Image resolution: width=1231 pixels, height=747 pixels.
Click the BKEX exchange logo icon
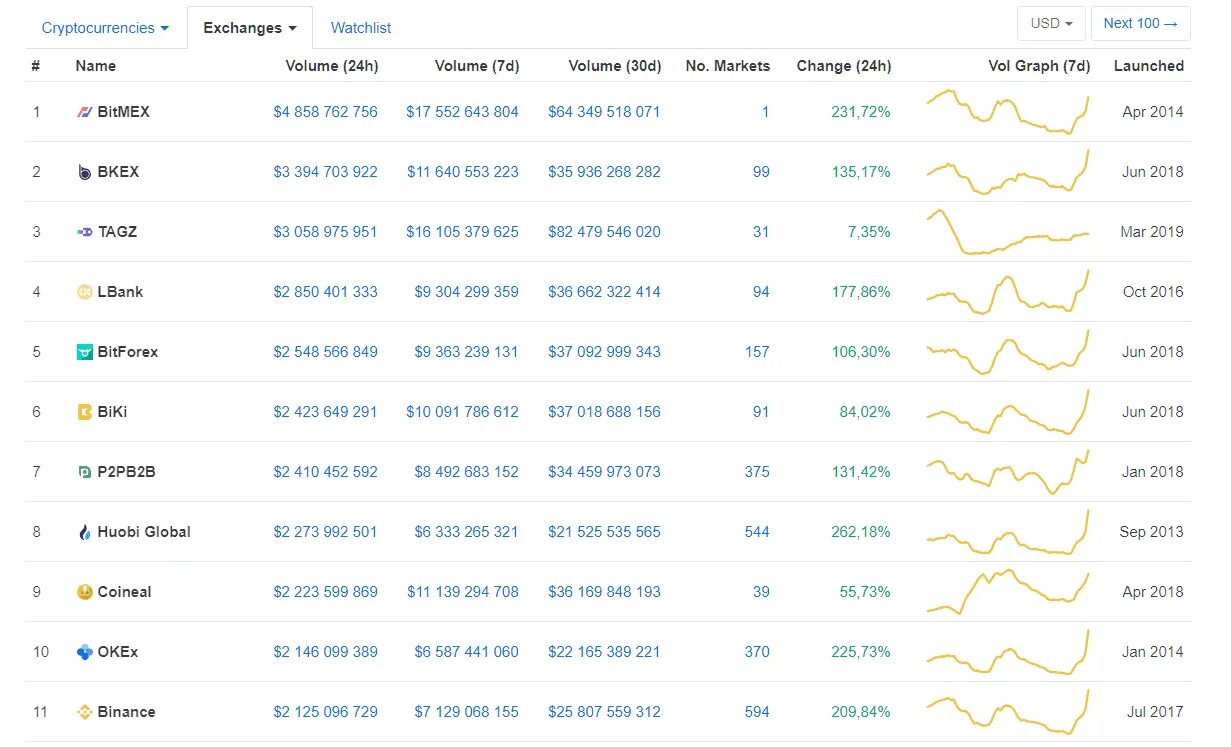pos(85,172)
